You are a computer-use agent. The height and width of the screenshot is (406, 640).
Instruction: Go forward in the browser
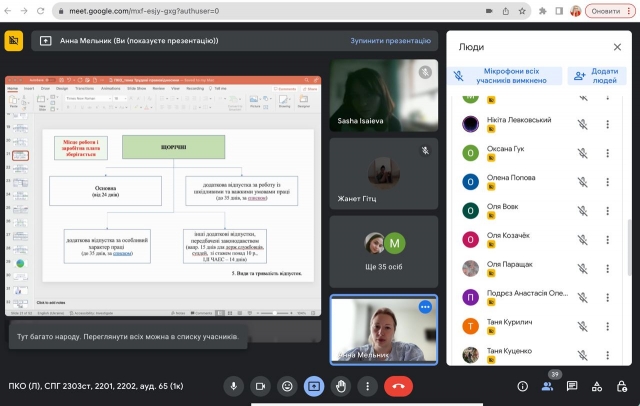(x=24, y=11)
